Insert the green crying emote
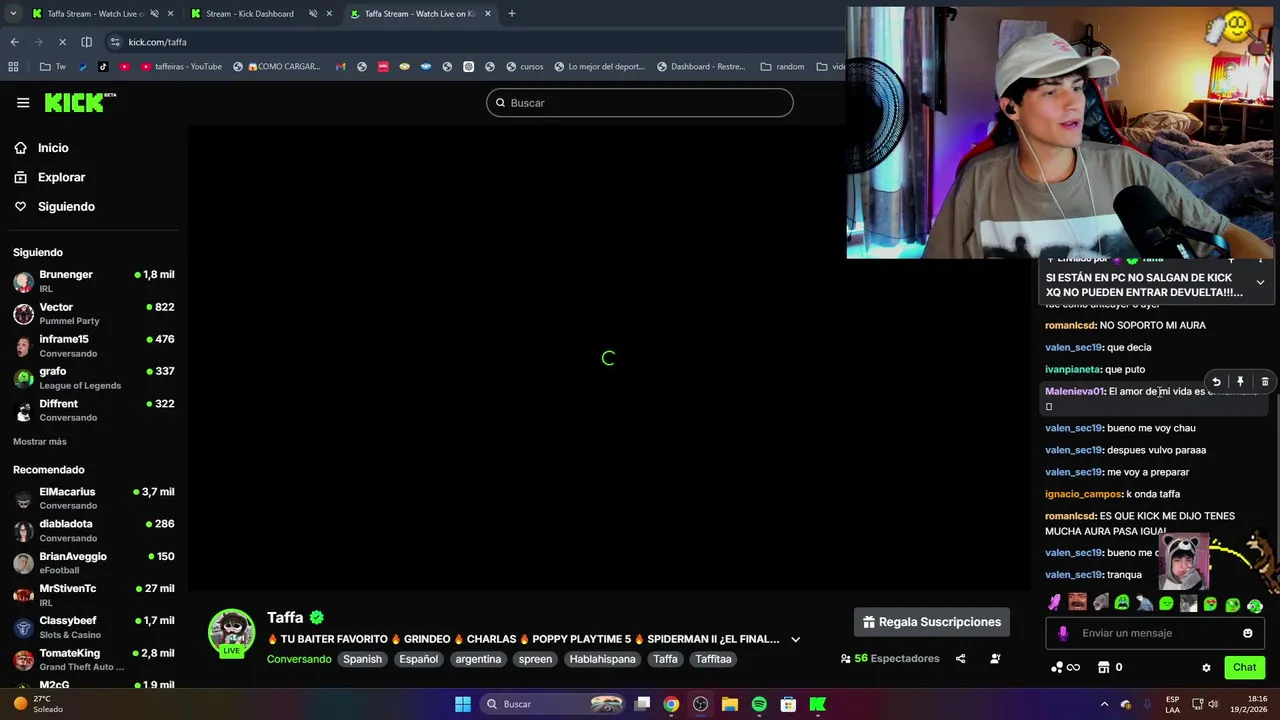Image resolution: width=1280 pixels, height=720 pixels. 1122,603
